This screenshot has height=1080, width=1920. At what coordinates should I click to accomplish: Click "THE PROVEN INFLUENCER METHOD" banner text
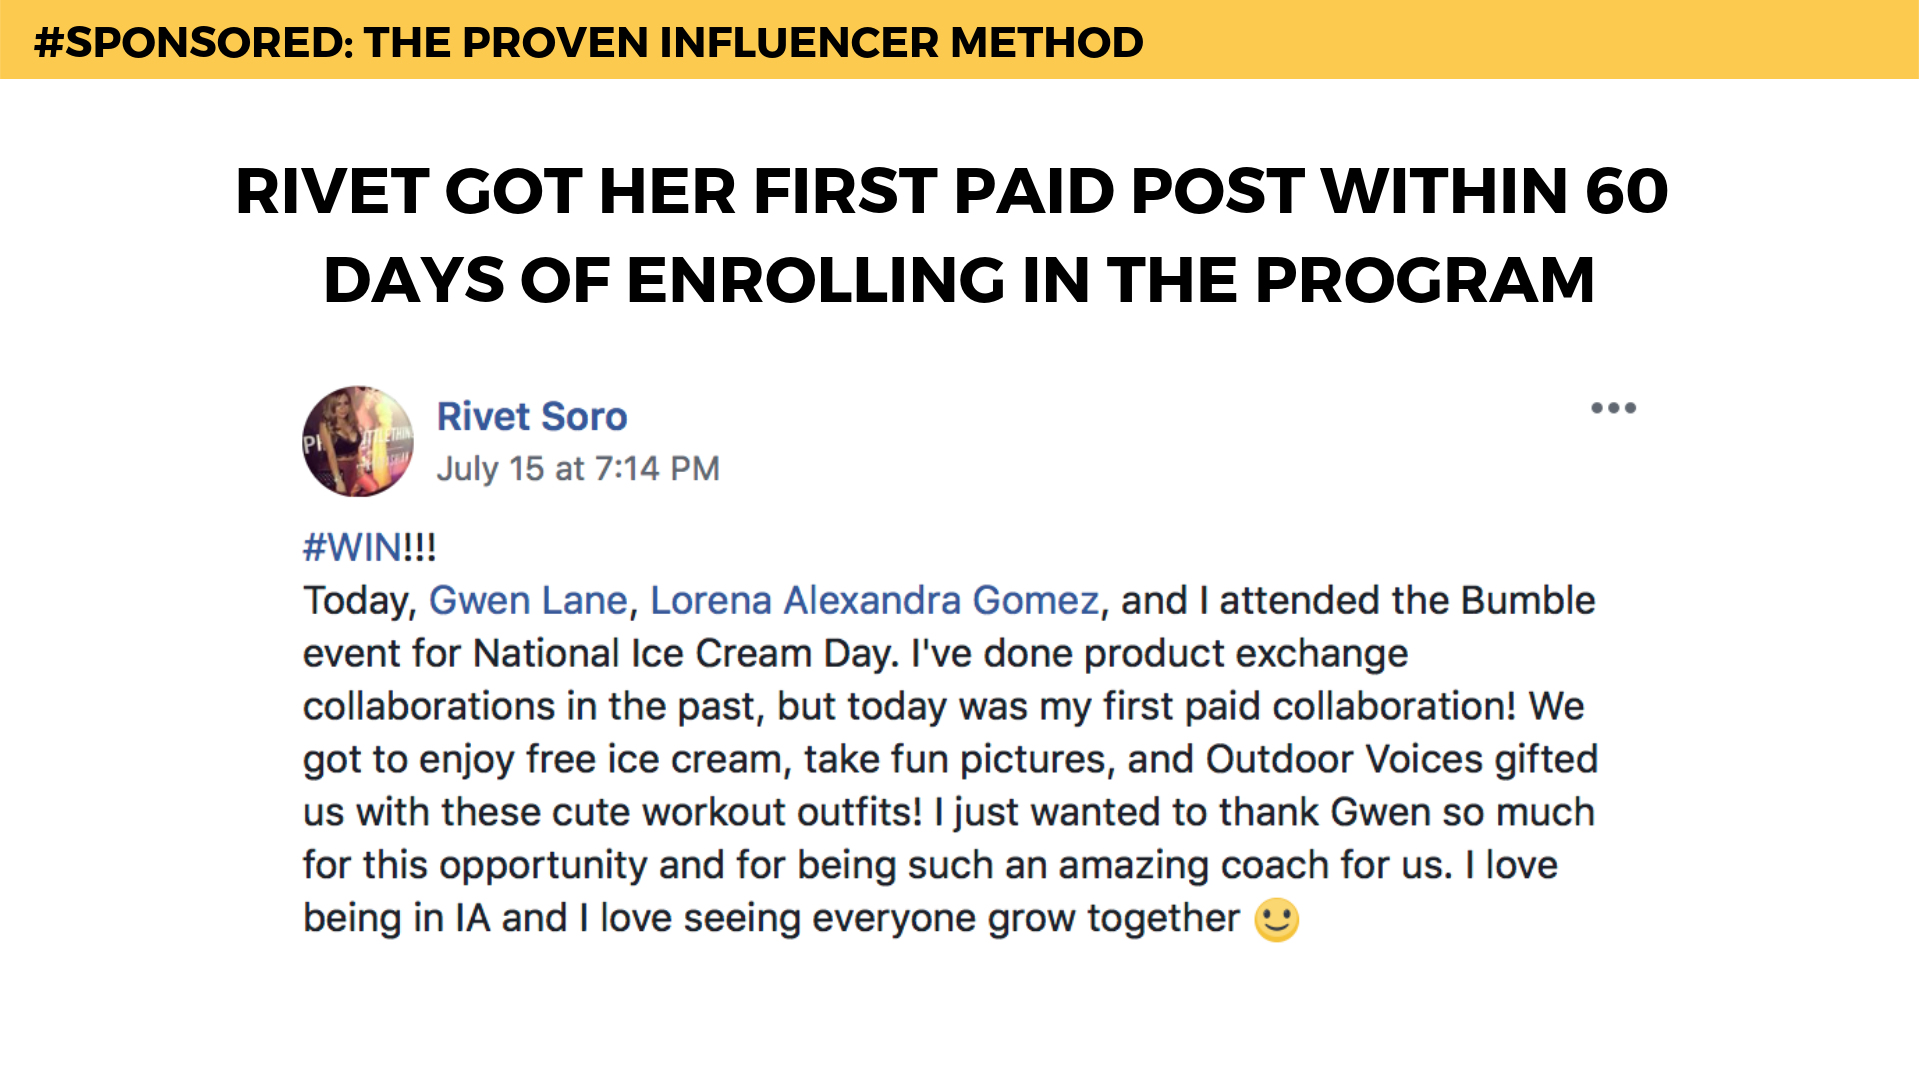coord(753,42)
